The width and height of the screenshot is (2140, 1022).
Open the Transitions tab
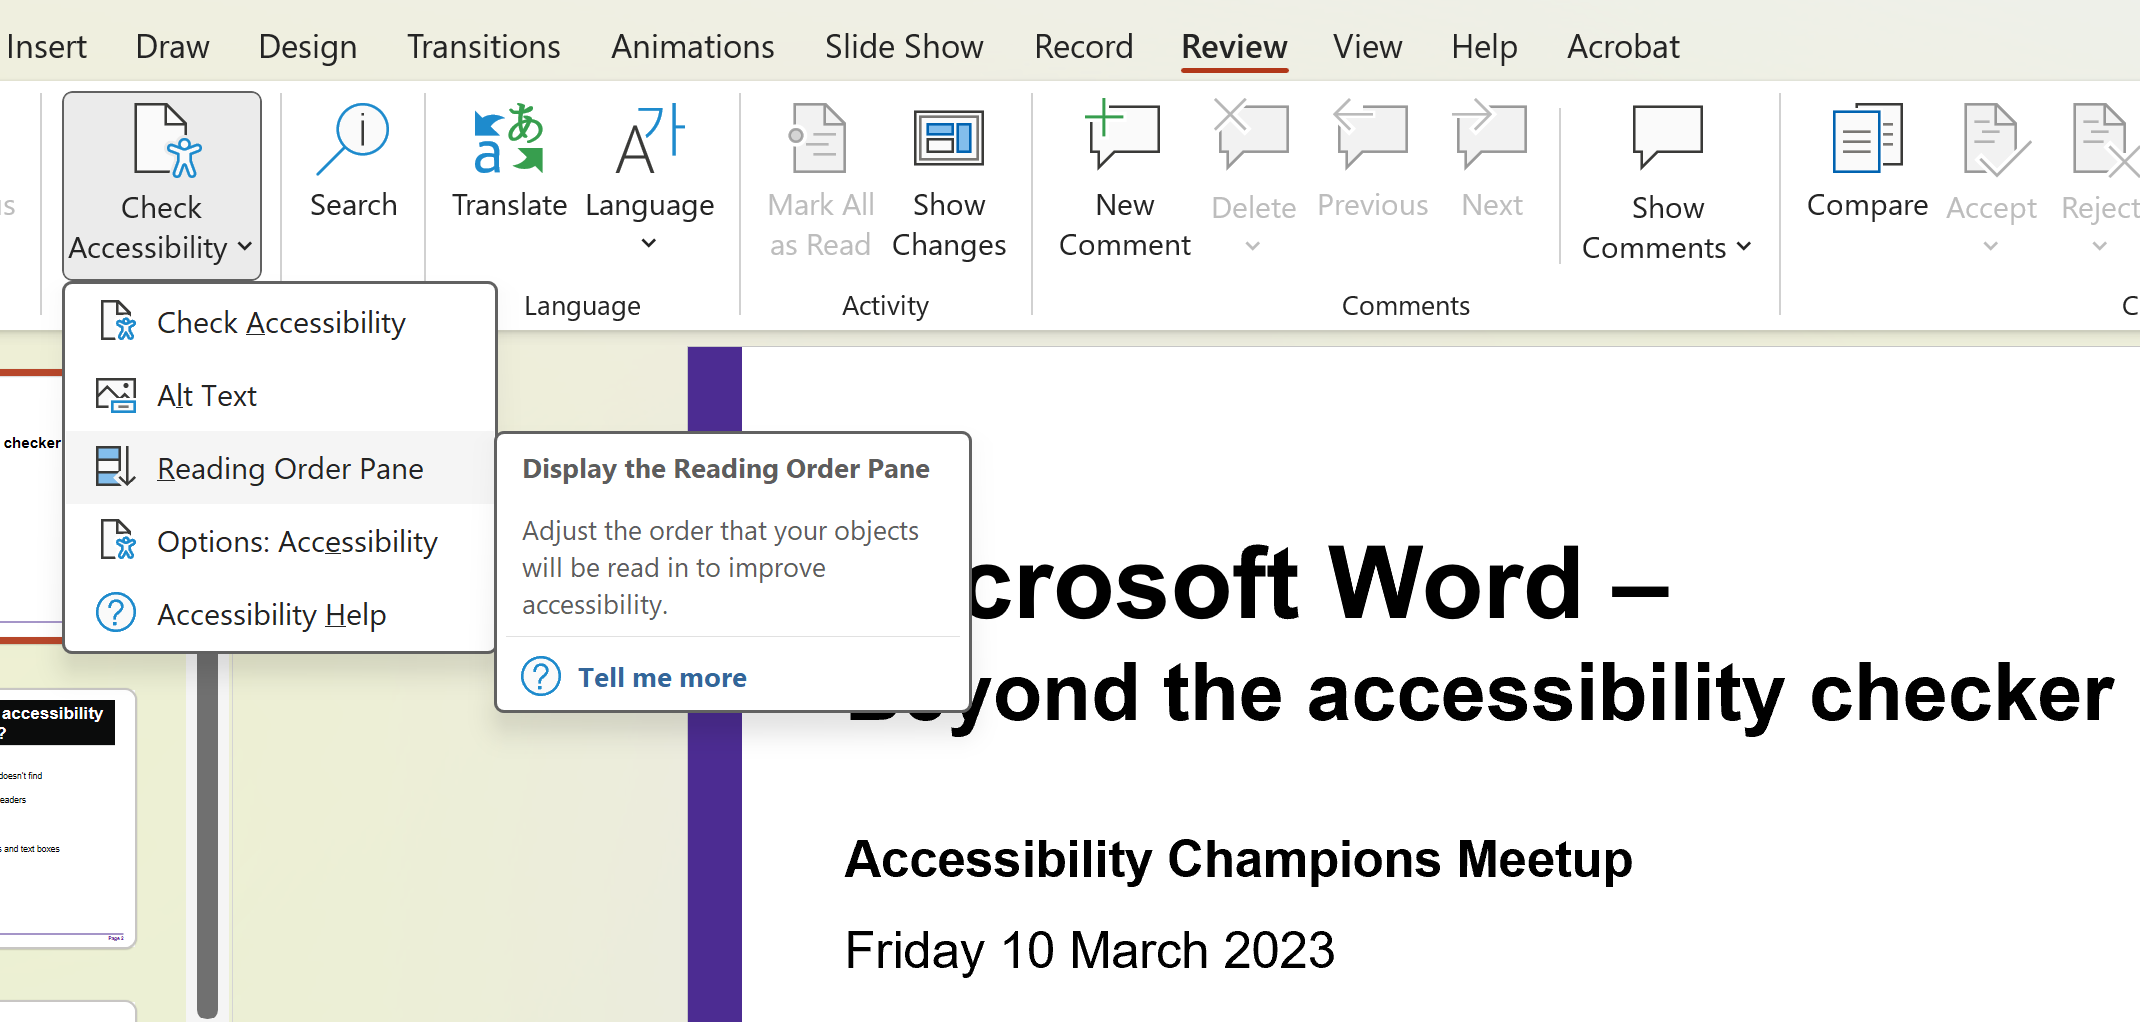[x=483, y=47]
